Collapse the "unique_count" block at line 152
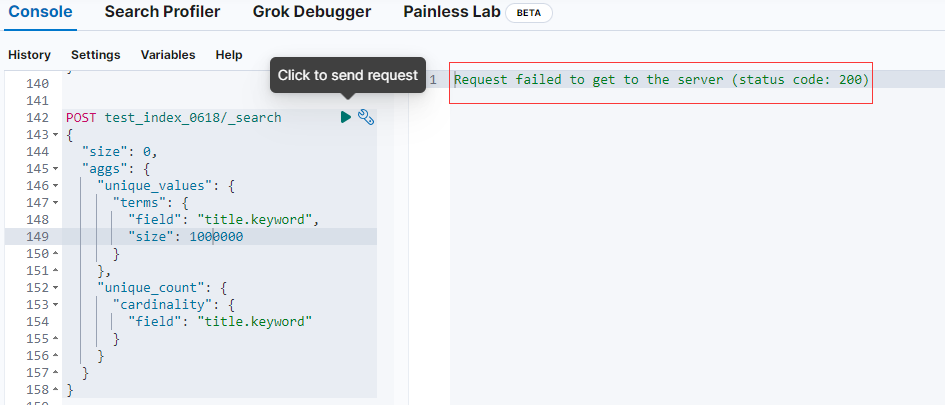 tap(55, 288)
